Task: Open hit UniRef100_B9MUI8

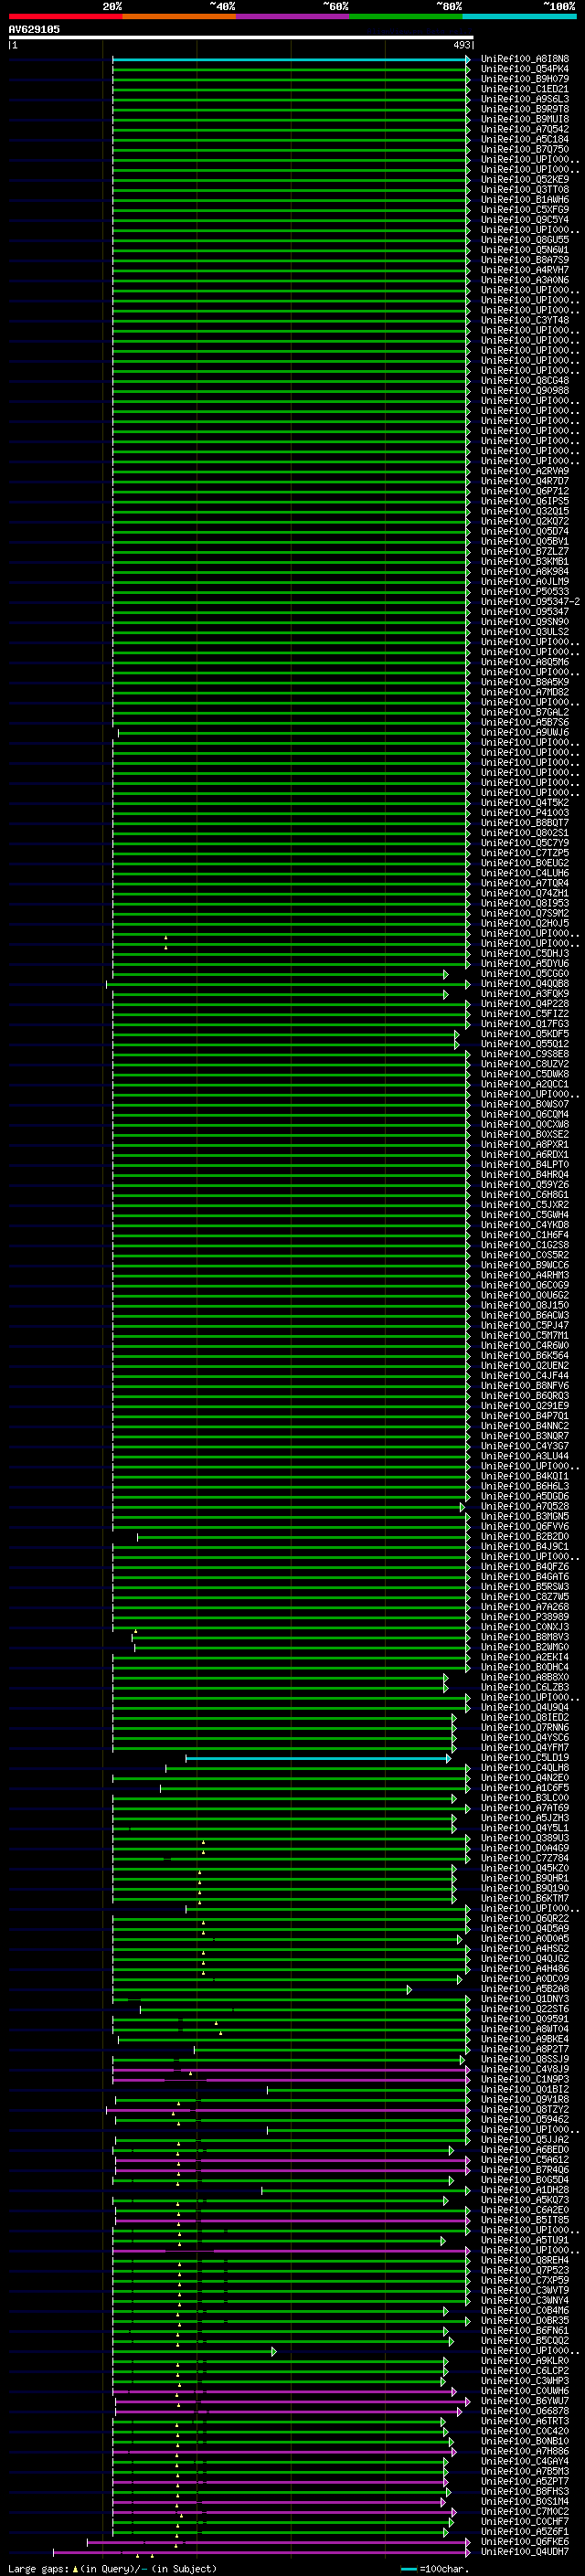Action: coord(525,119)
